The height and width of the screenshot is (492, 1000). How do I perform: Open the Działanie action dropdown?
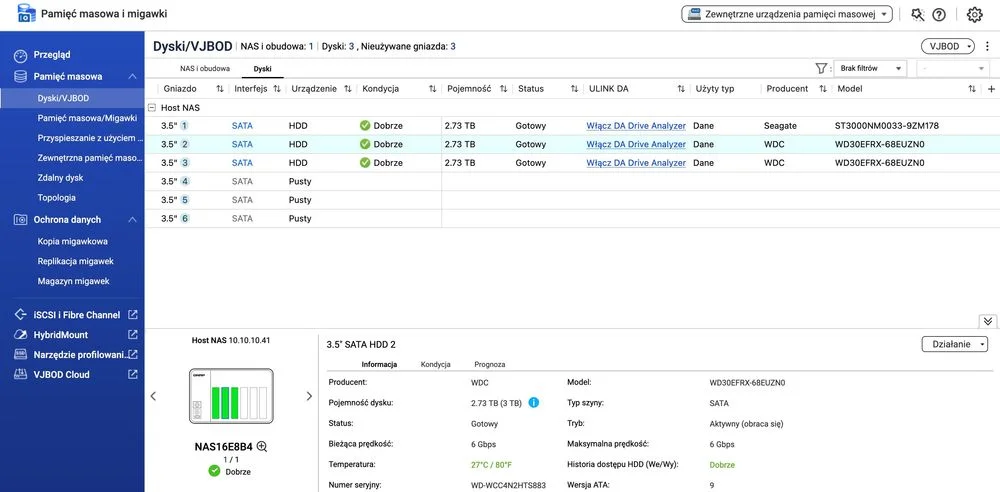pyautogui.click(x=954, y=344)
